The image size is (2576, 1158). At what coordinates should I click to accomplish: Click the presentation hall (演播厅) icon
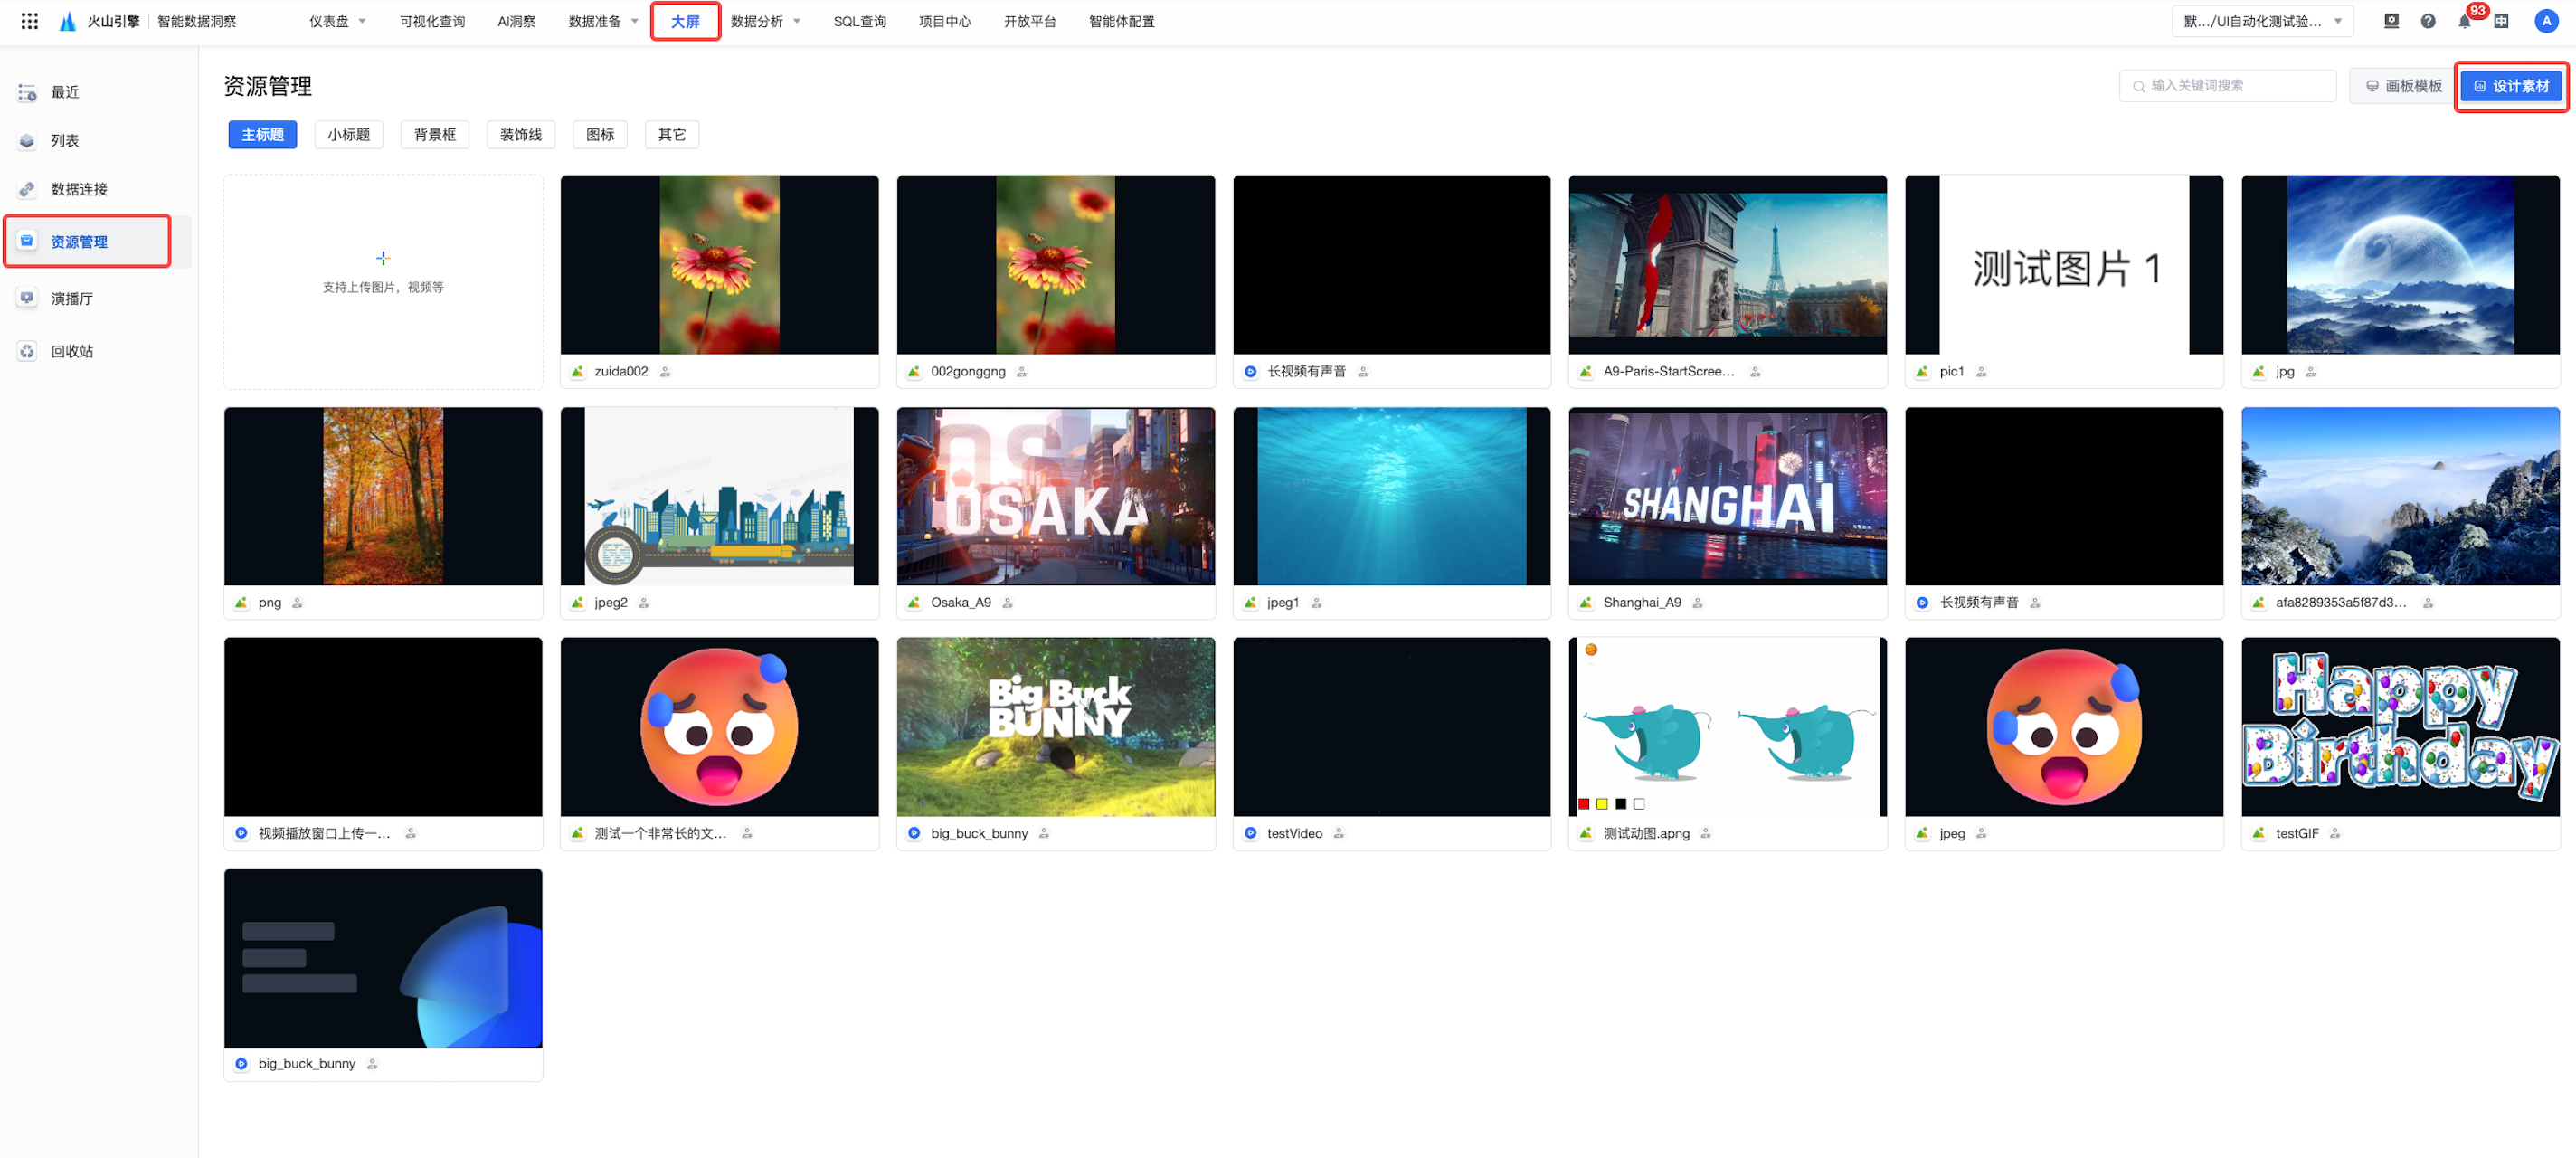27,298
